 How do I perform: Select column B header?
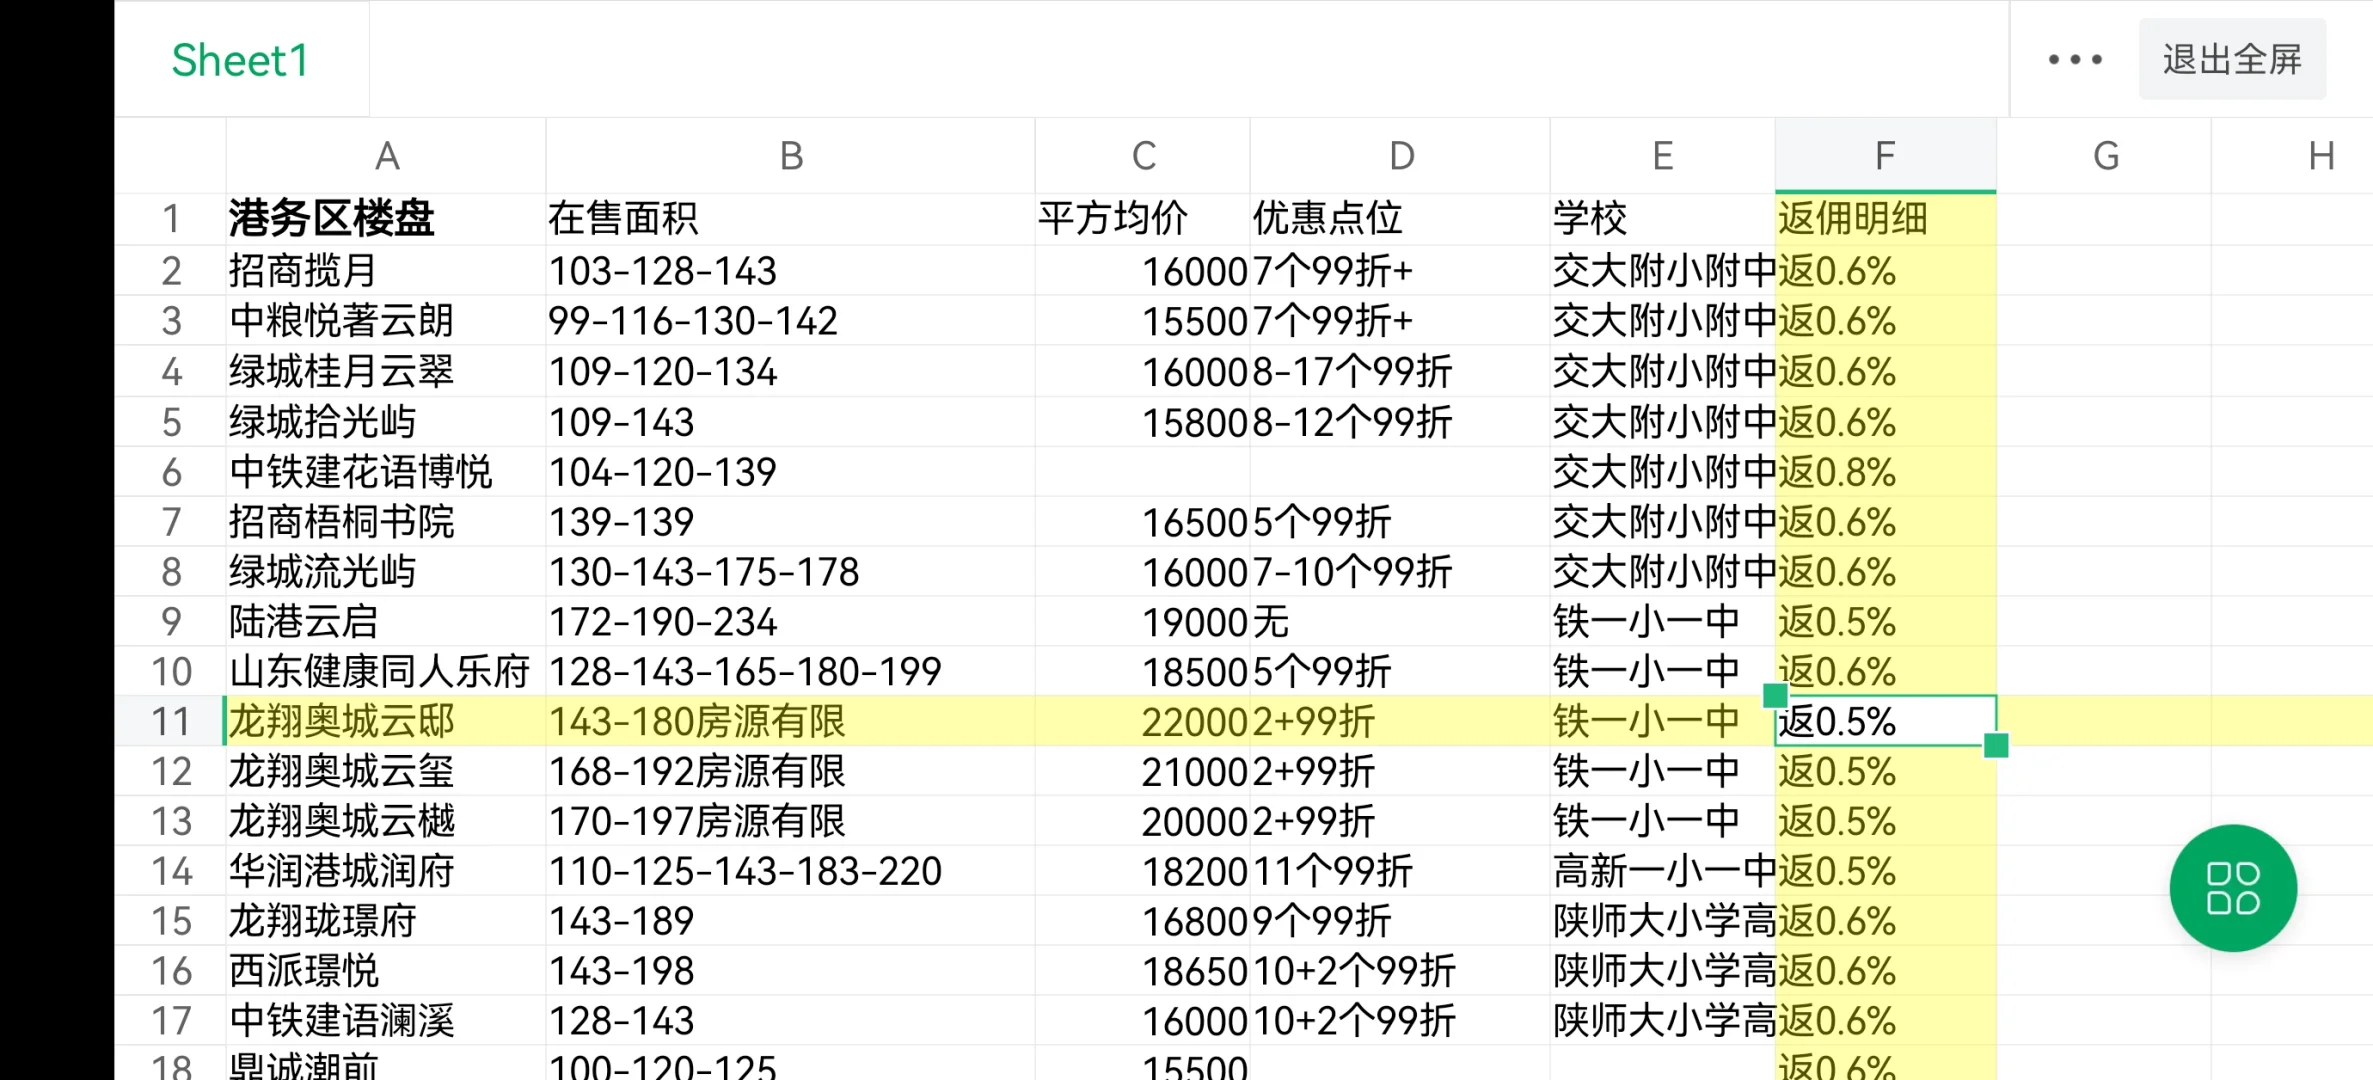click(x=791, y=156)
